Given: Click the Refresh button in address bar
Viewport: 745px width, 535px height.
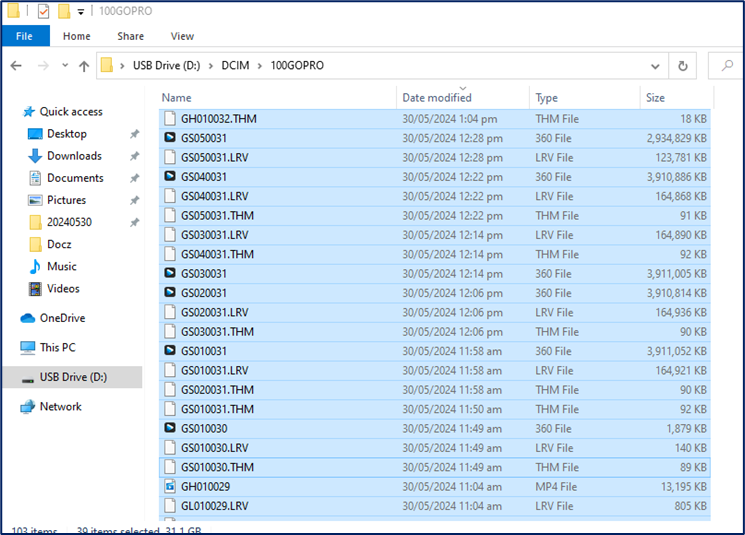Looking at the screenshot, I should tap(683, 66).
